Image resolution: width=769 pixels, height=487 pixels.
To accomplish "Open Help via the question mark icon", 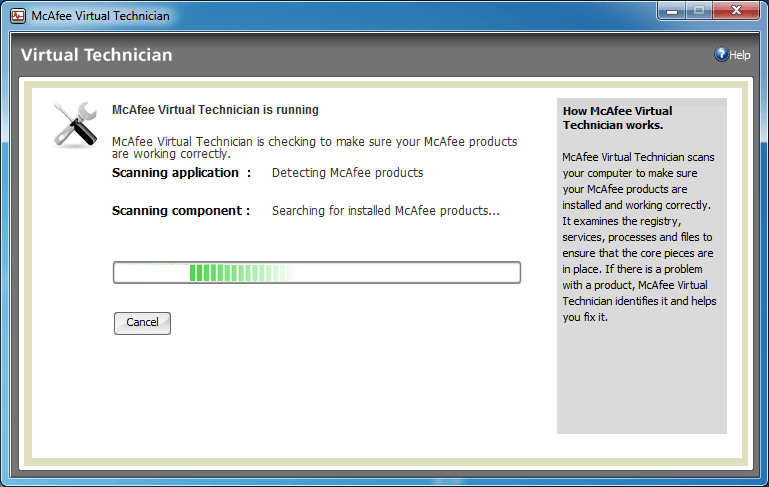I will (x=721, y=54).
